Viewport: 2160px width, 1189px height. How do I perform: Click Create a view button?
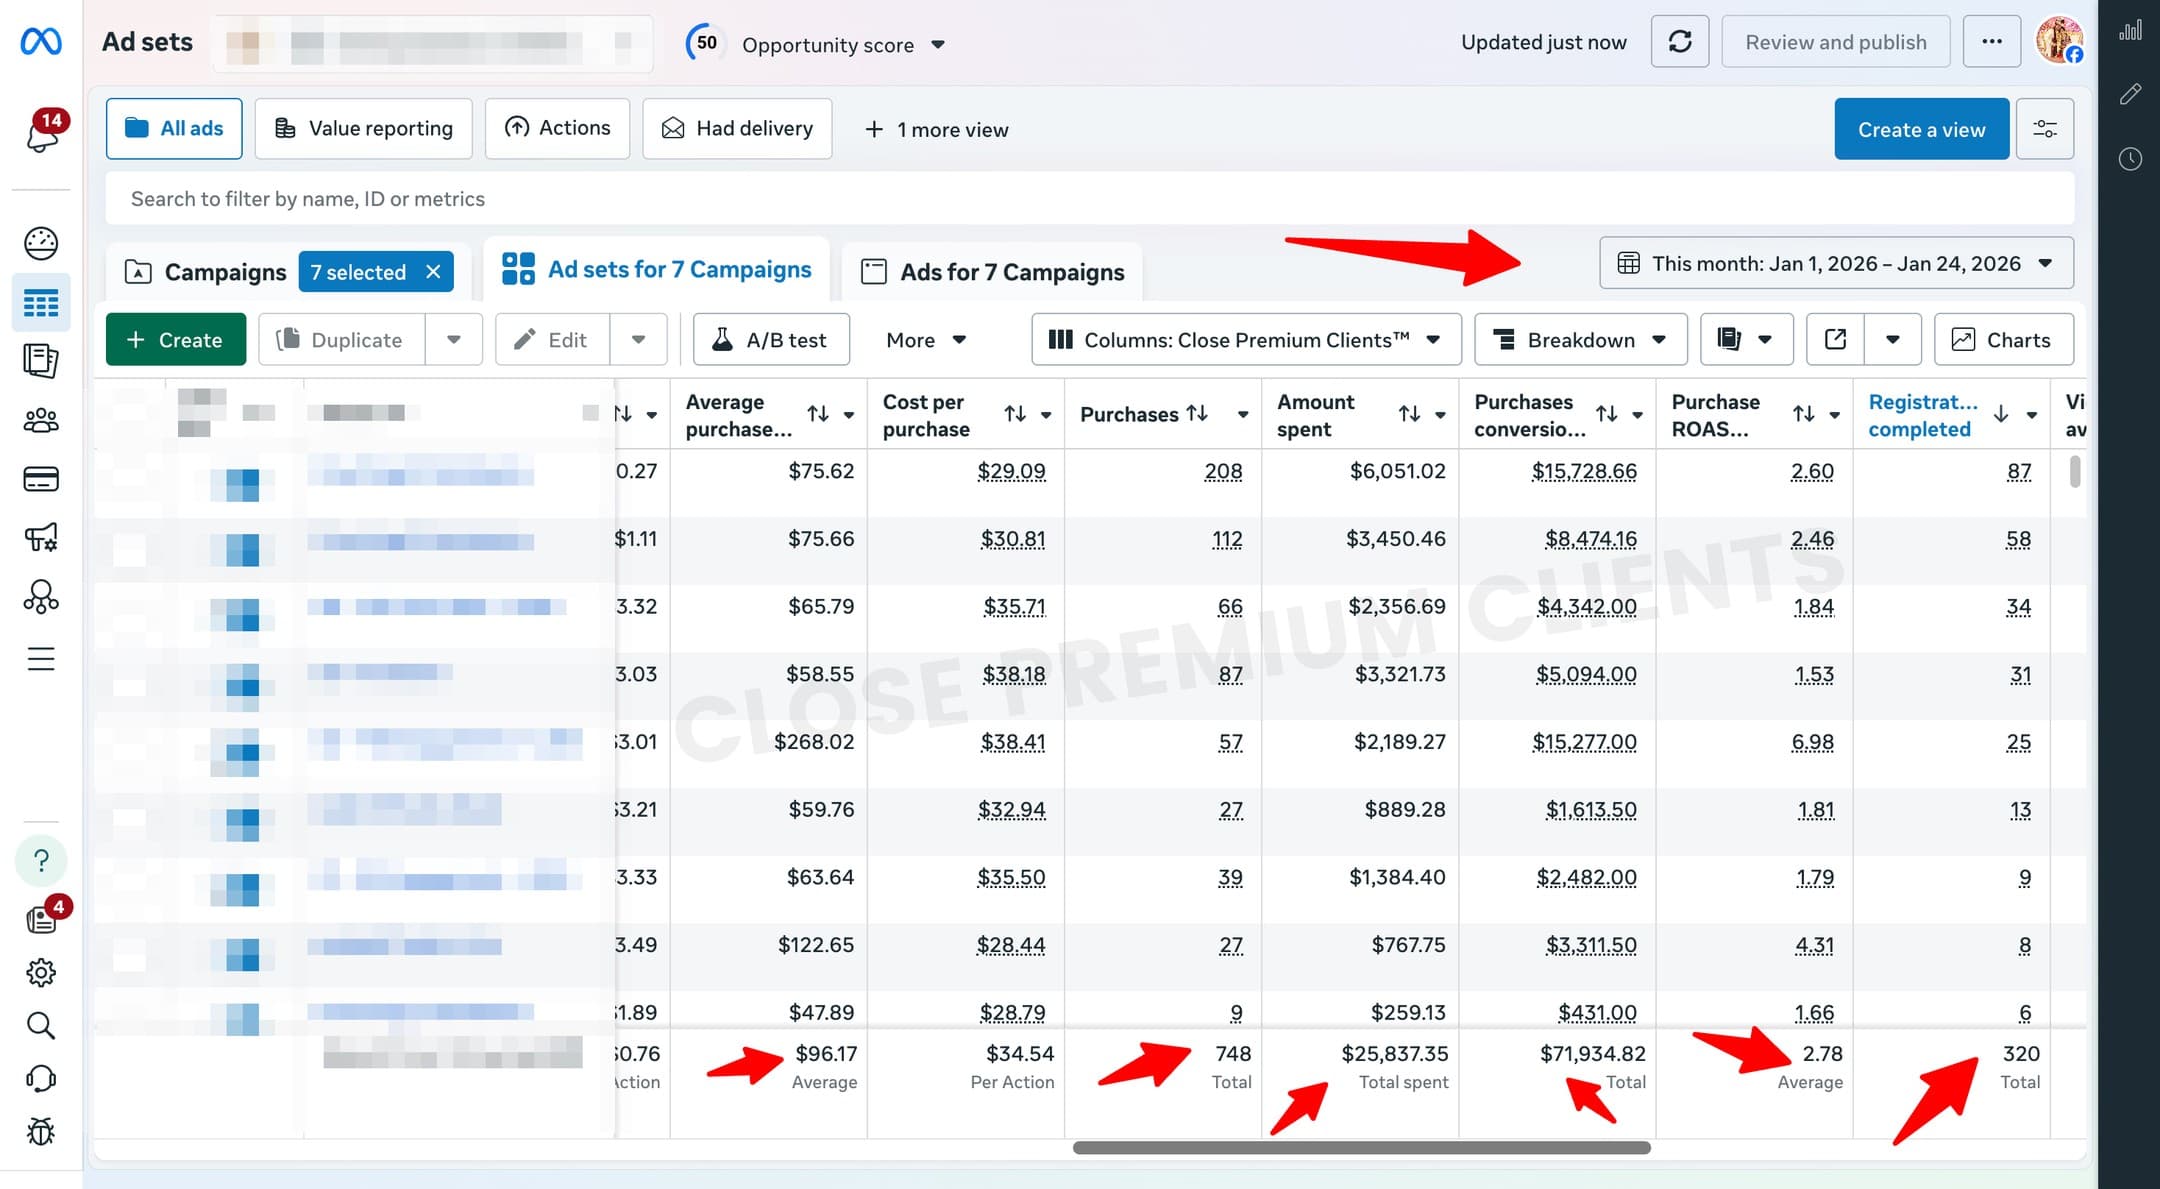[1921, 129]
